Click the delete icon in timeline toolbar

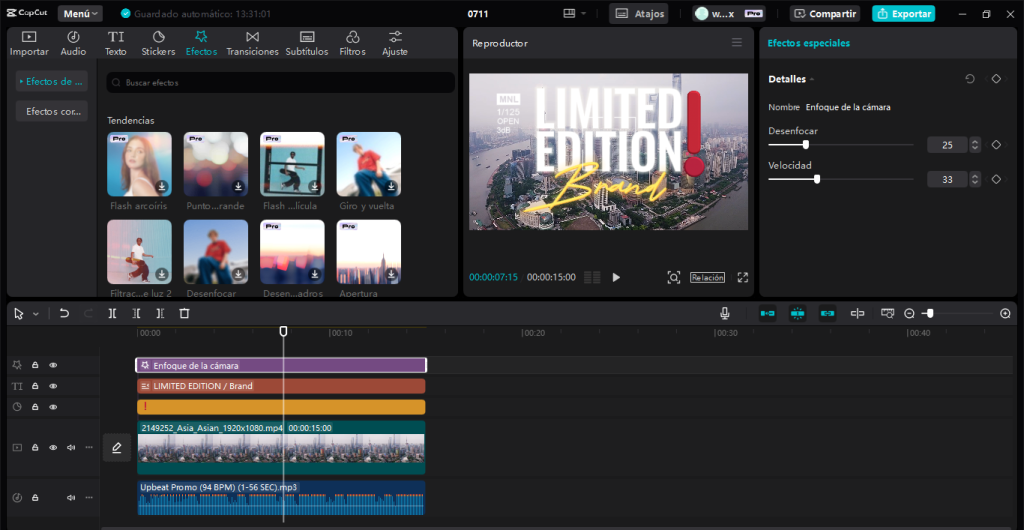(x=184, y=313)
